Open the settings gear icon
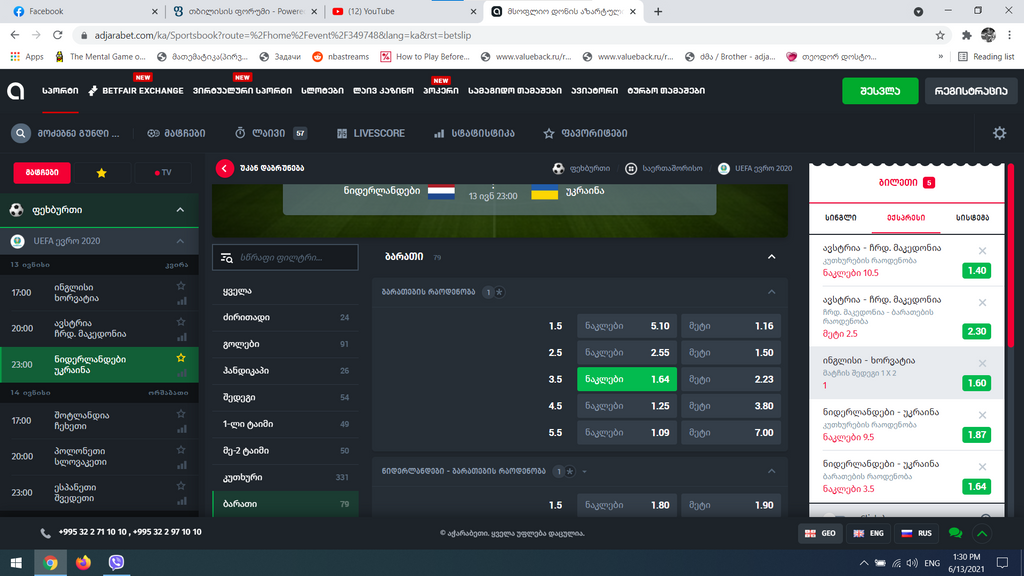The height and width of the screenshot is (576, 1024). click(x=999, y=133)
